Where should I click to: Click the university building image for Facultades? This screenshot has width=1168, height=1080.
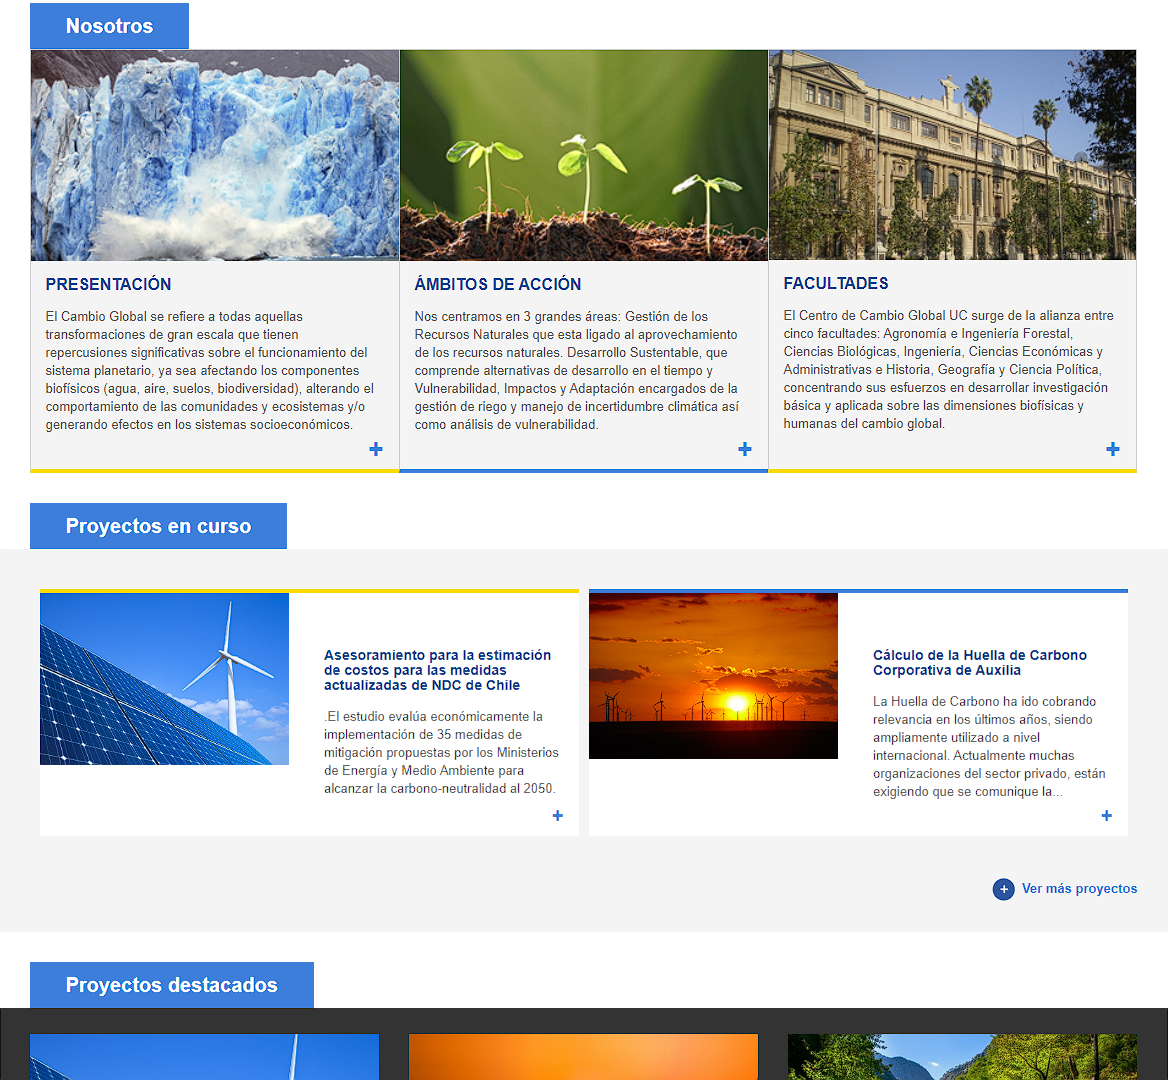click(x=953, y=155)
